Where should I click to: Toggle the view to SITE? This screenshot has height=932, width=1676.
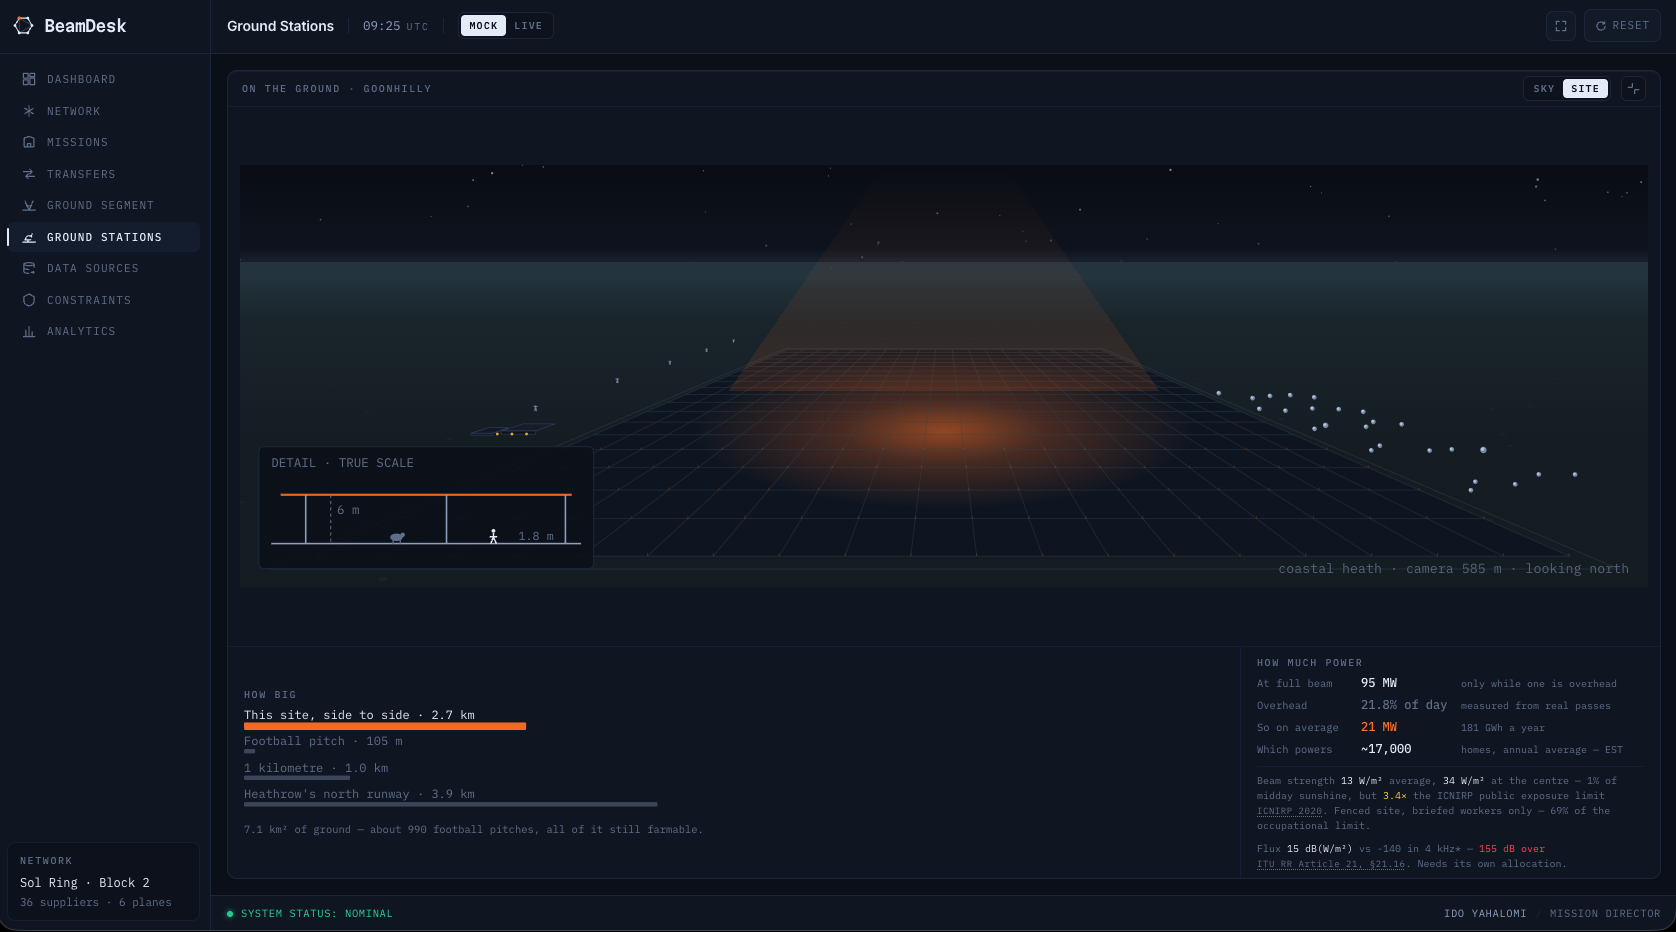click(1585, 89)
